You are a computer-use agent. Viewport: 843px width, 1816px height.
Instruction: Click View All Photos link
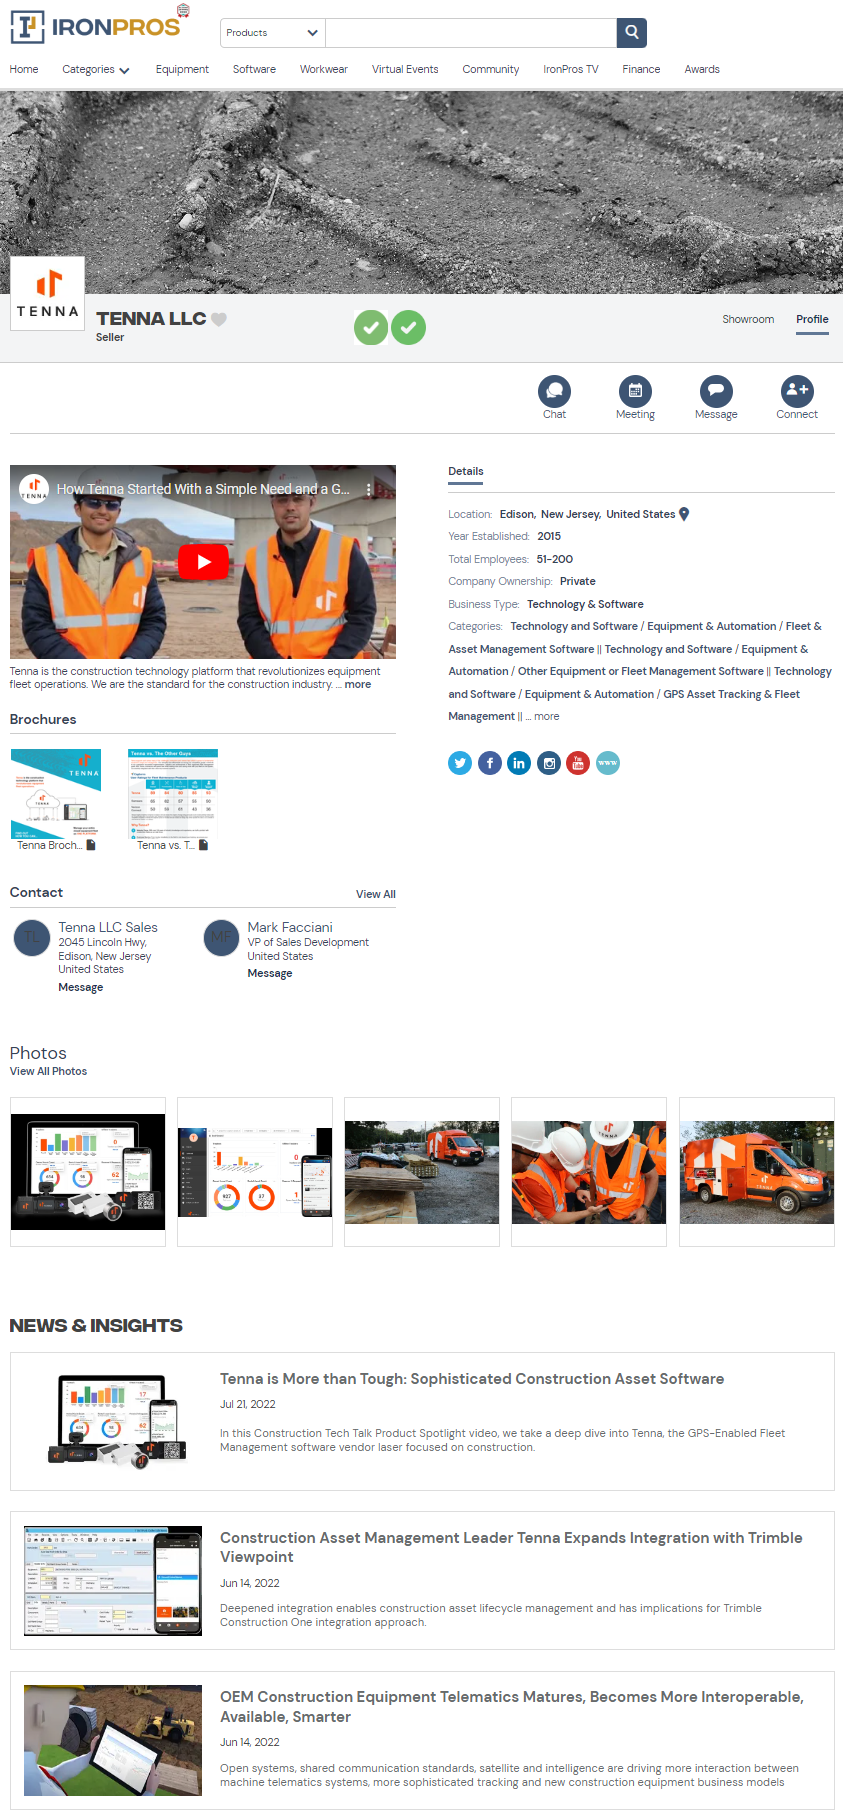[x=48, y=1072]
